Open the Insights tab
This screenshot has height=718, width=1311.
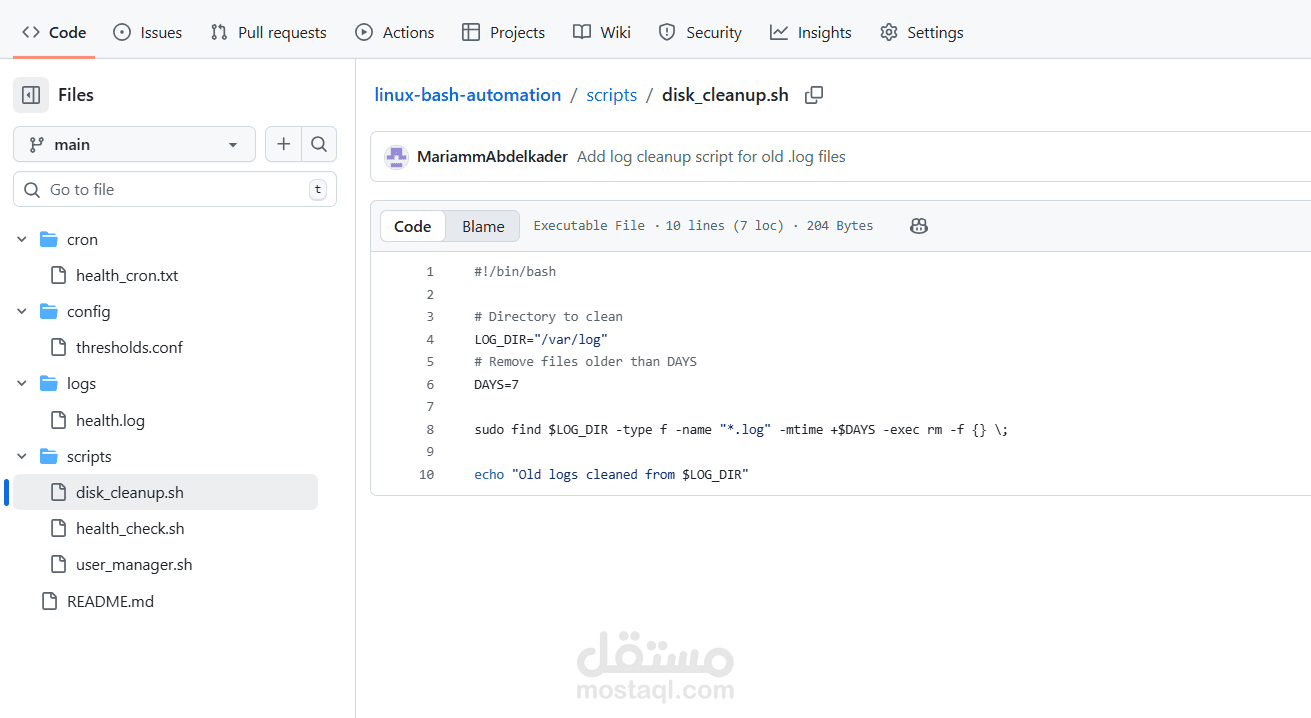[811, 32]
